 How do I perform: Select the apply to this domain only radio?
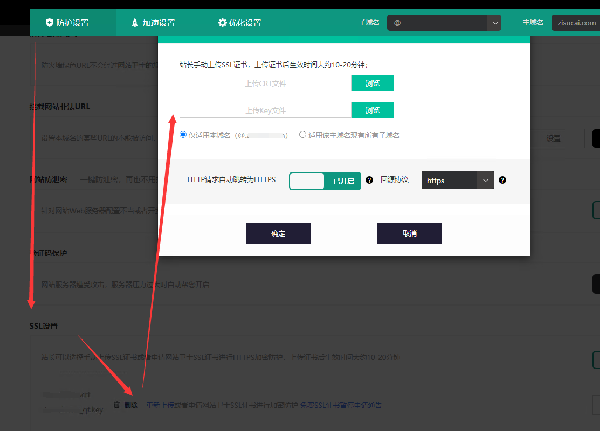[183, 135]
